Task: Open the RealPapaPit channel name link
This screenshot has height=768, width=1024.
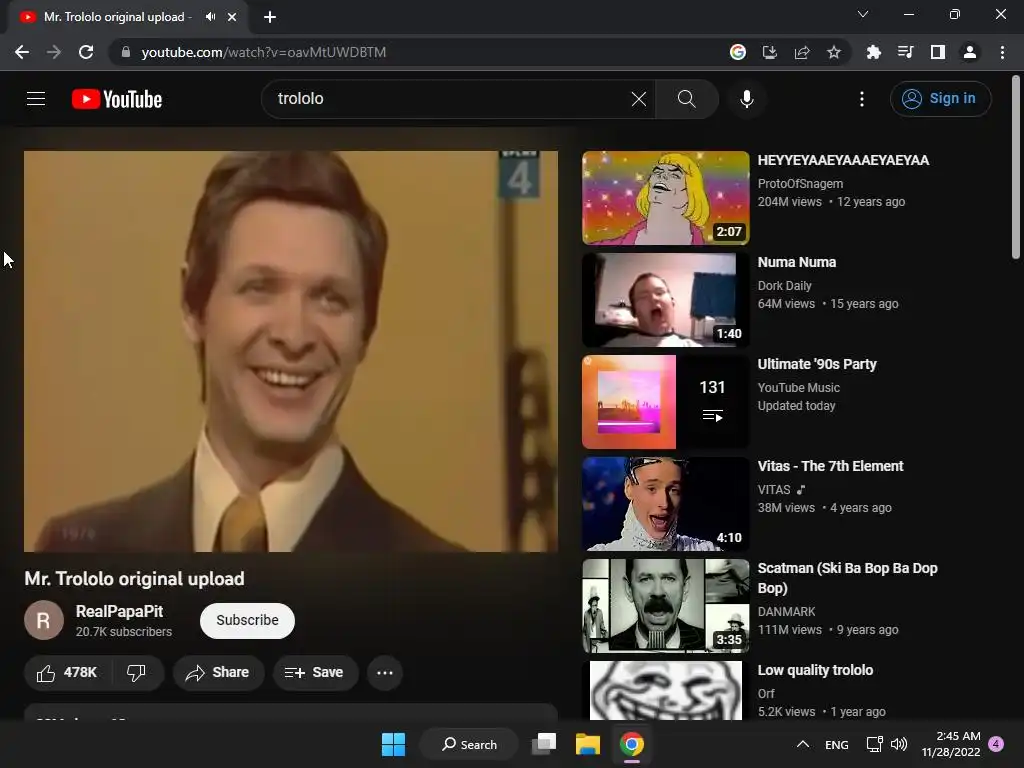Action: [x=120, y=611]
